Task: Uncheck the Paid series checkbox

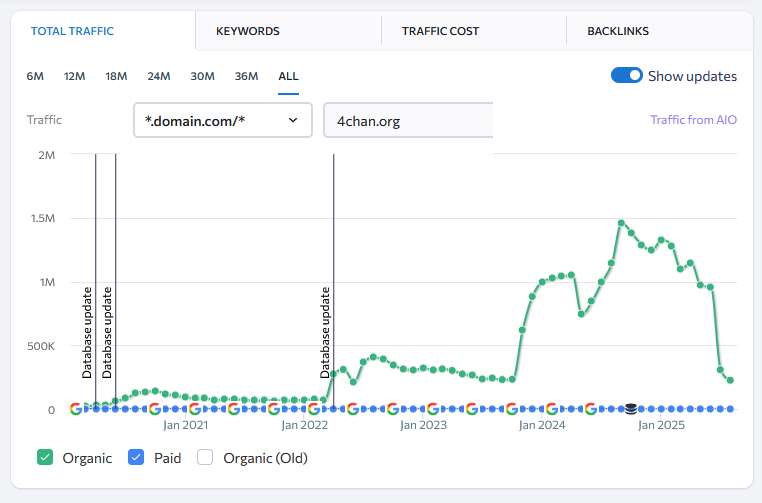Action: click(x=136, y=457)
